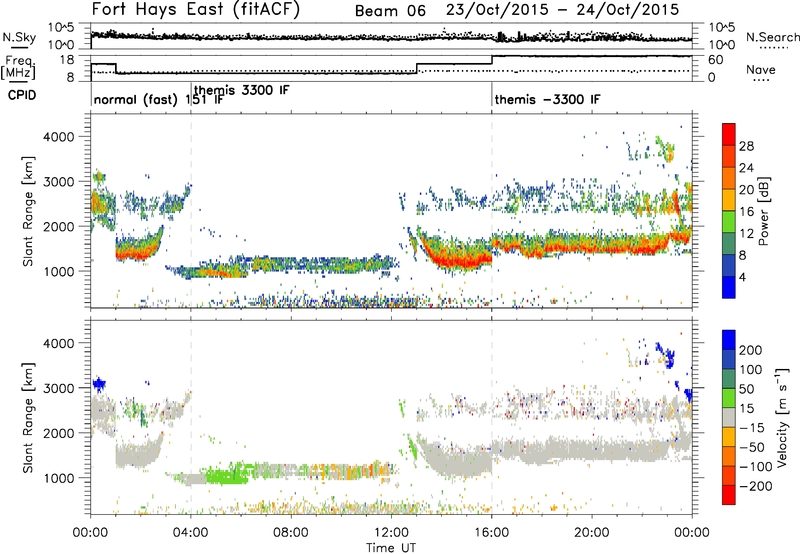Click the '16:00' time axis label
This screenshot has height=554, width=800.
point(491,532)
